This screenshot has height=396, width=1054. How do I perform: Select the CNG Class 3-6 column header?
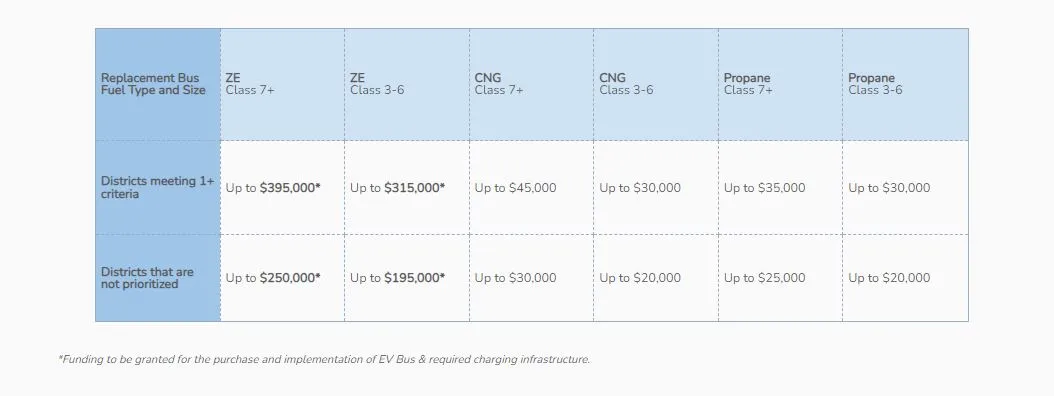pos(626,84)
